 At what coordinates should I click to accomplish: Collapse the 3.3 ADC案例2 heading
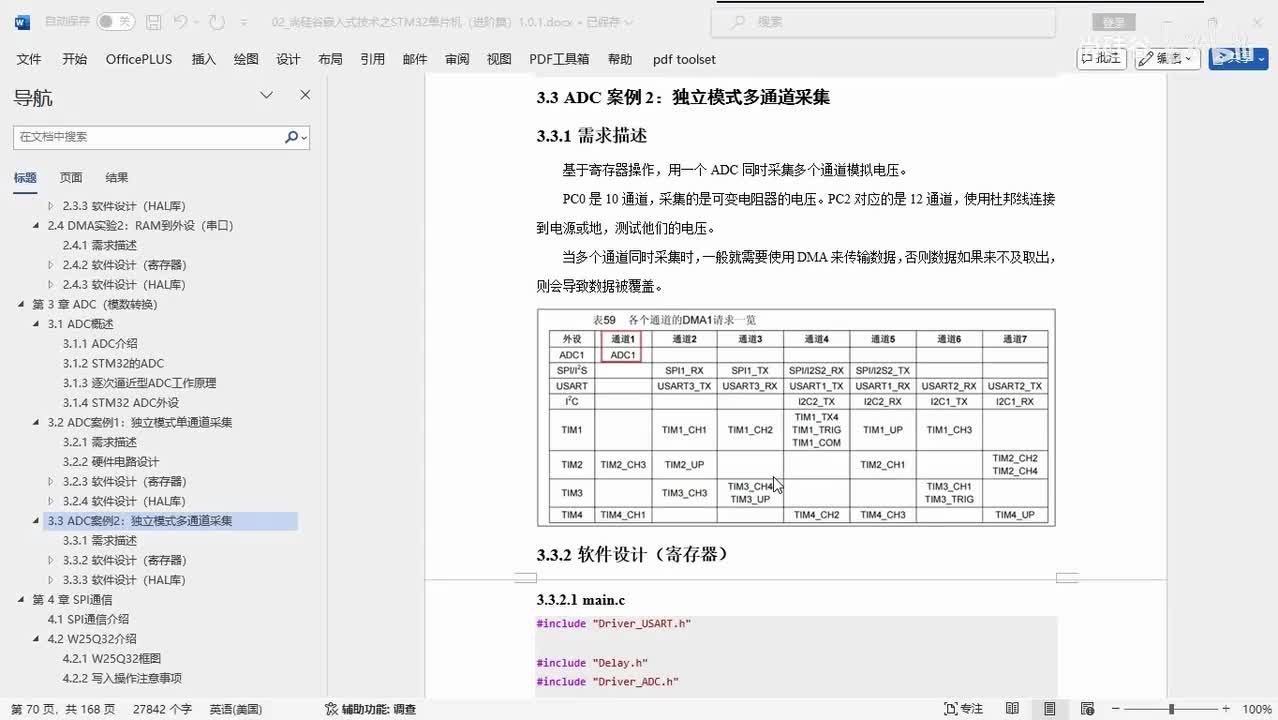tap(36, 521)
